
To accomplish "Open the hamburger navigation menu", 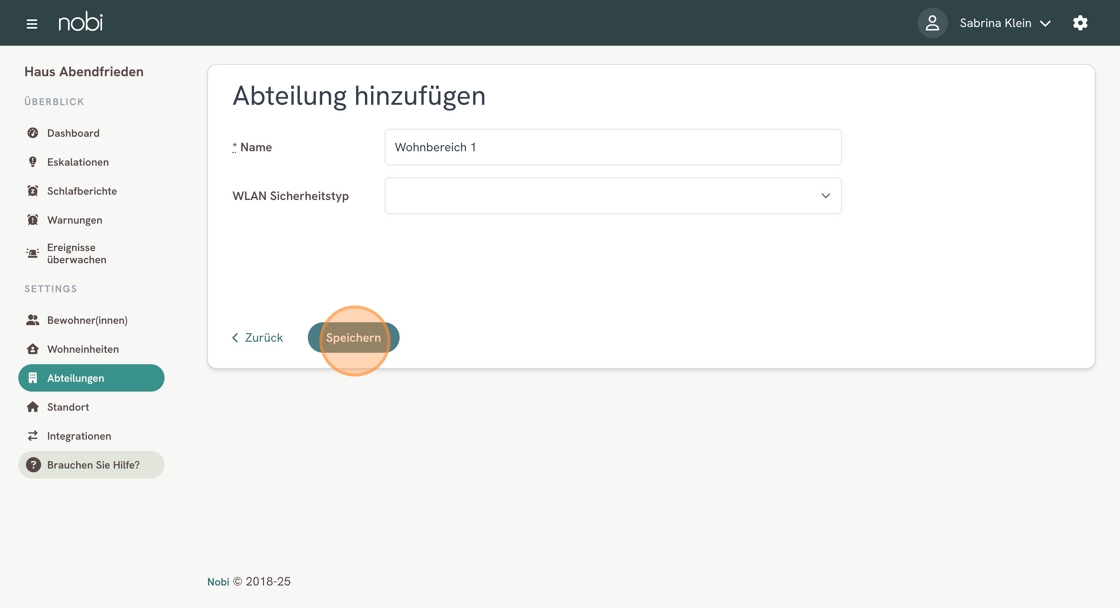I will 31,24.
